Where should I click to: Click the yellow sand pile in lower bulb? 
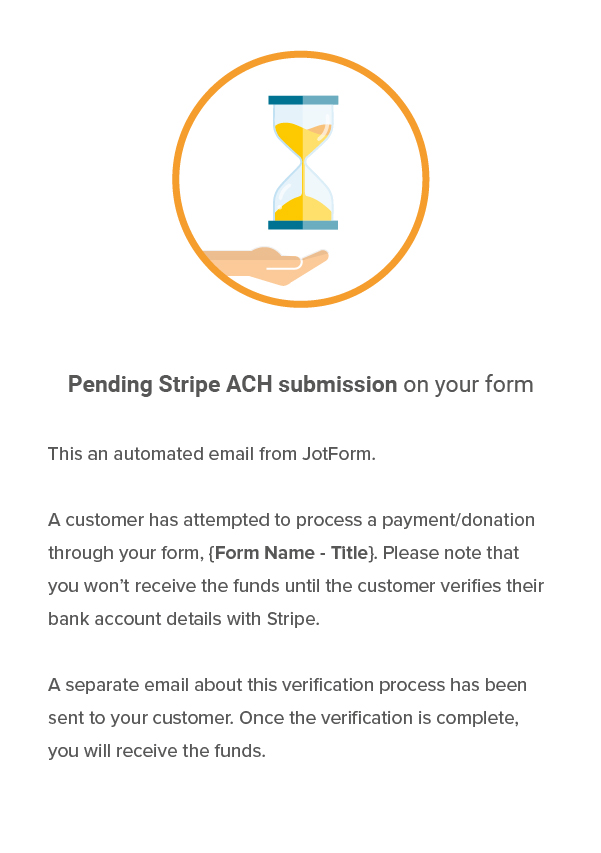pyautogui.click(x=303, y=209)
